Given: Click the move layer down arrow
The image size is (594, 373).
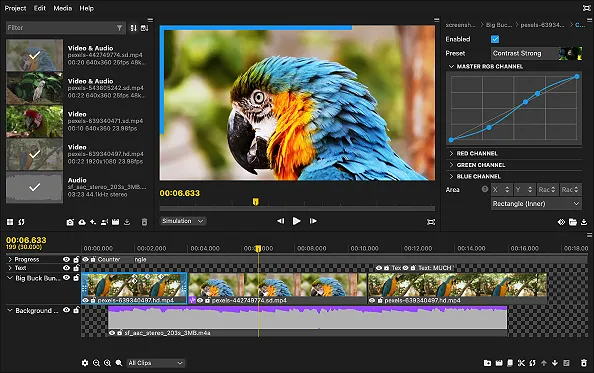Looking at the screenshot, I should pyautogui.click(x=555, y=363).
